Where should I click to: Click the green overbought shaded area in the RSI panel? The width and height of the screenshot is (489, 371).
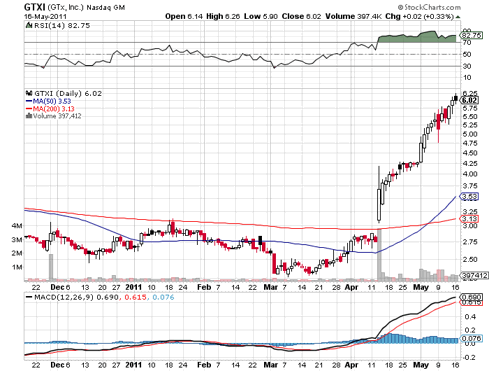pos(417,37)
